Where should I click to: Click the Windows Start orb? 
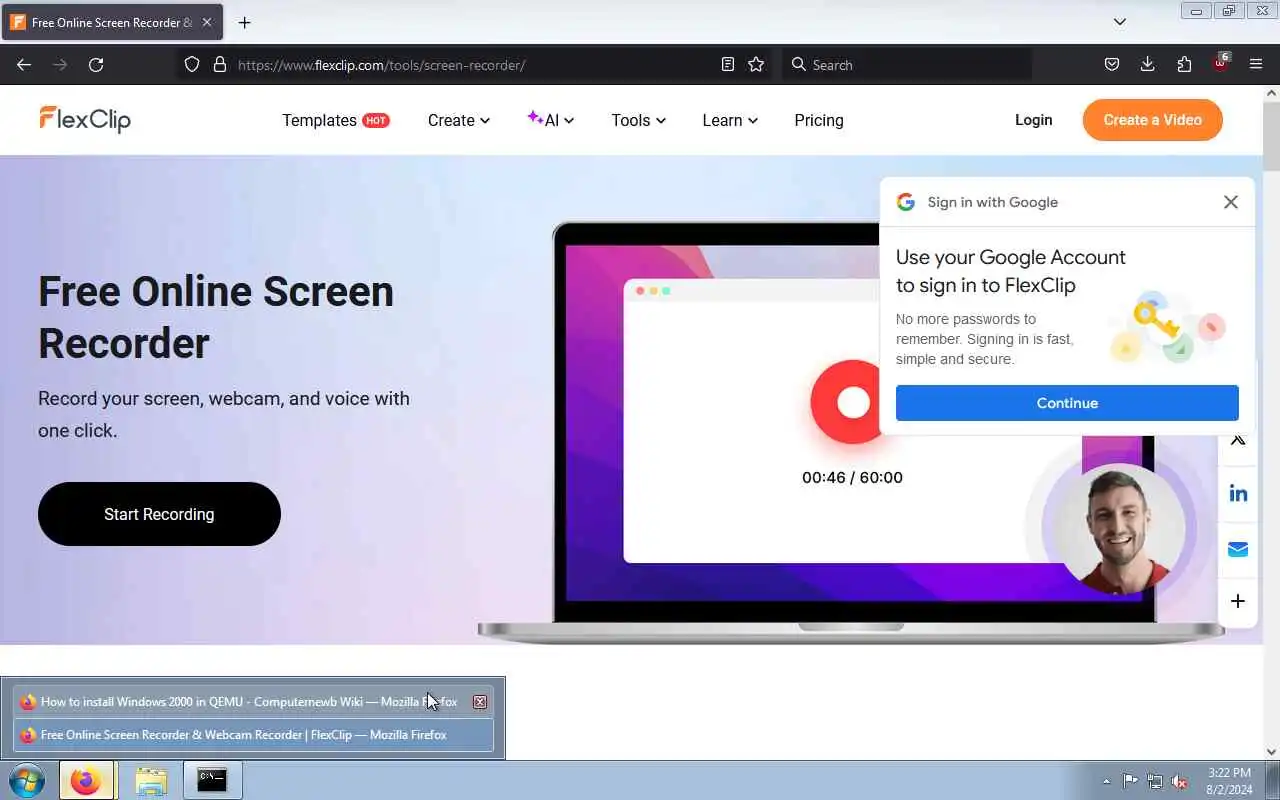coord(27,780)
